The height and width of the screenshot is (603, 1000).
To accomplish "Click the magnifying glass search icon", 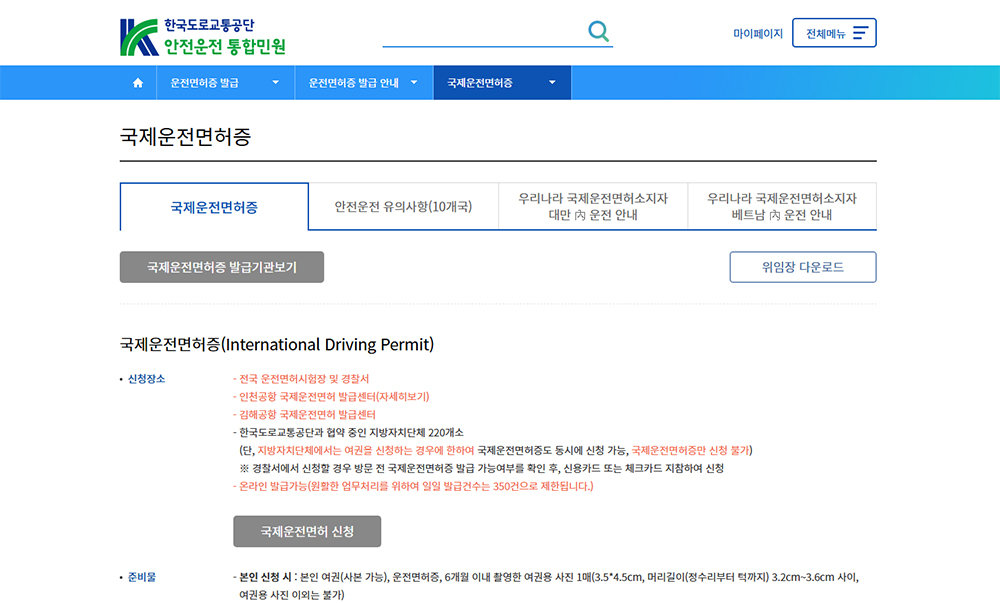I will point(598,32).
